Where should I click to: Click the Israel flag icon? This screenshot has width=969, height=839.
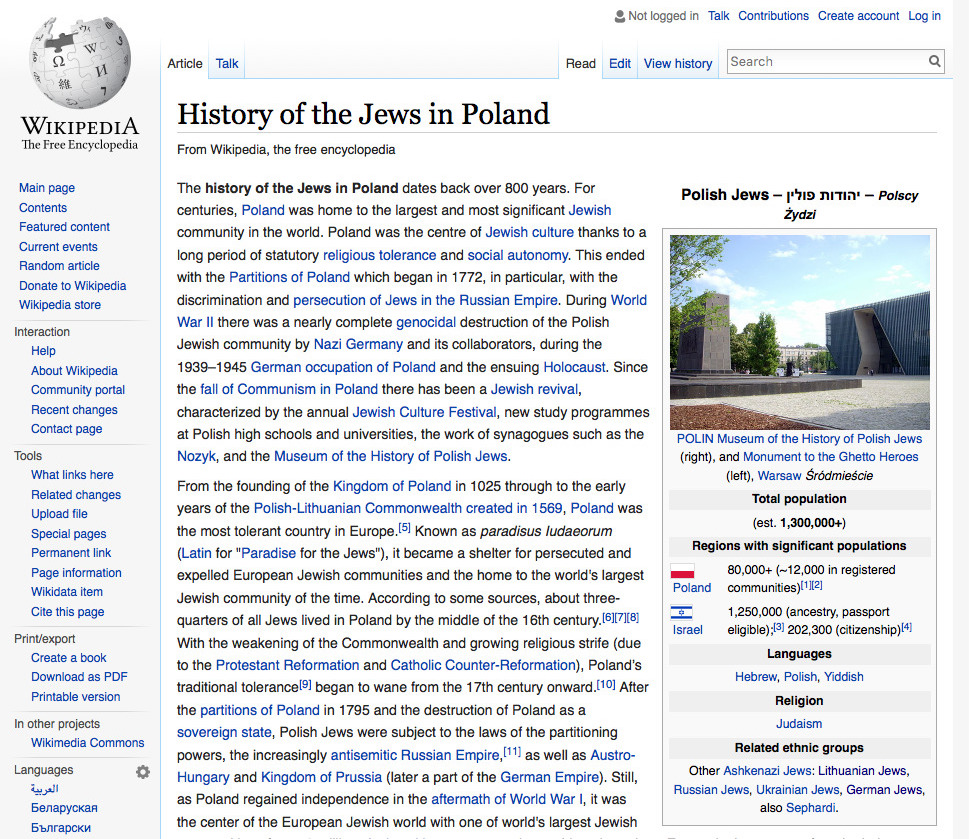(682, 612)
